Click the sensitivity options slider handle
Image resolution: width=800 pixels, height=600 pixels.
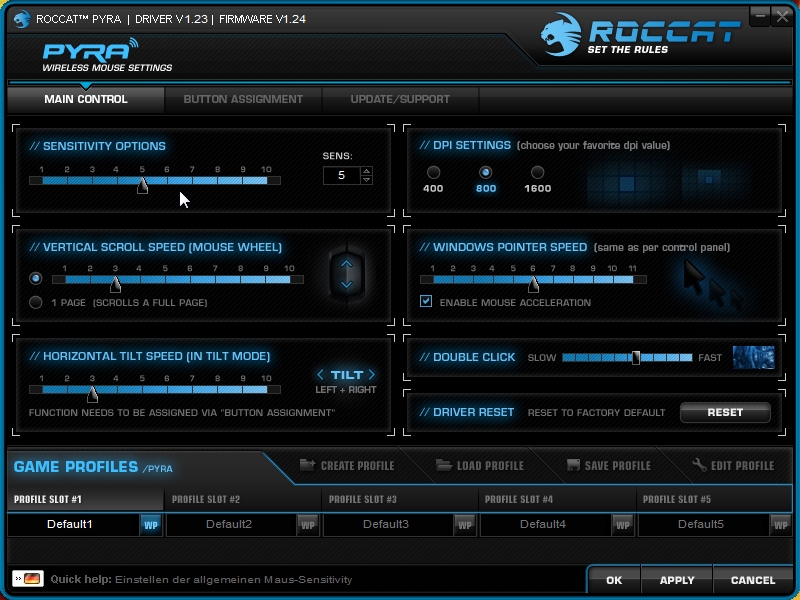click(x=142, y=185)
